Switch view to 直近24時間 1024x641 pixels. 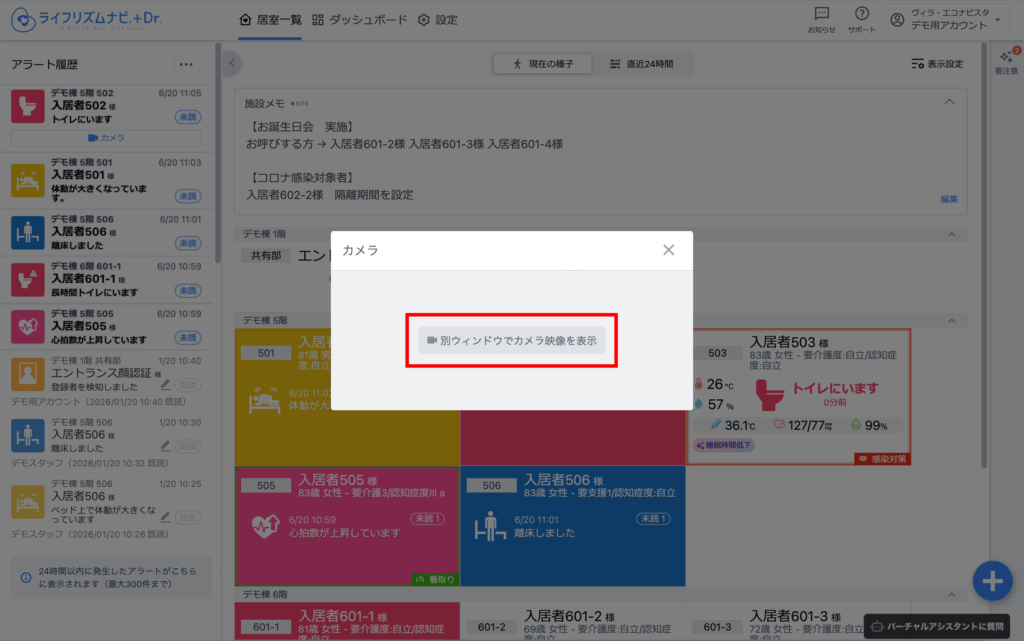tap(641, 64)
